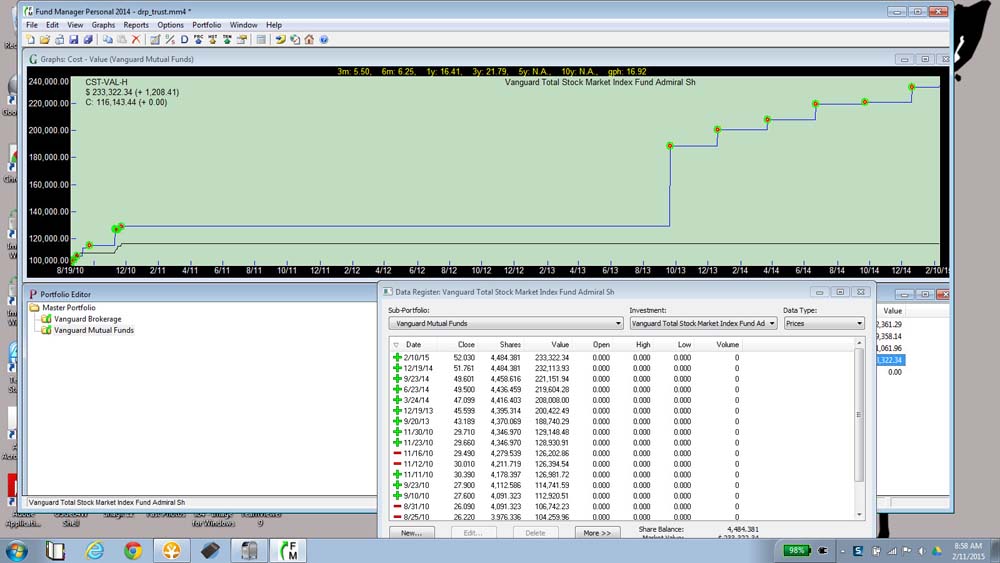Screen dimensions: 1000x563
Task: Click the graph marker near 12/13
Action: click(717, 129)
